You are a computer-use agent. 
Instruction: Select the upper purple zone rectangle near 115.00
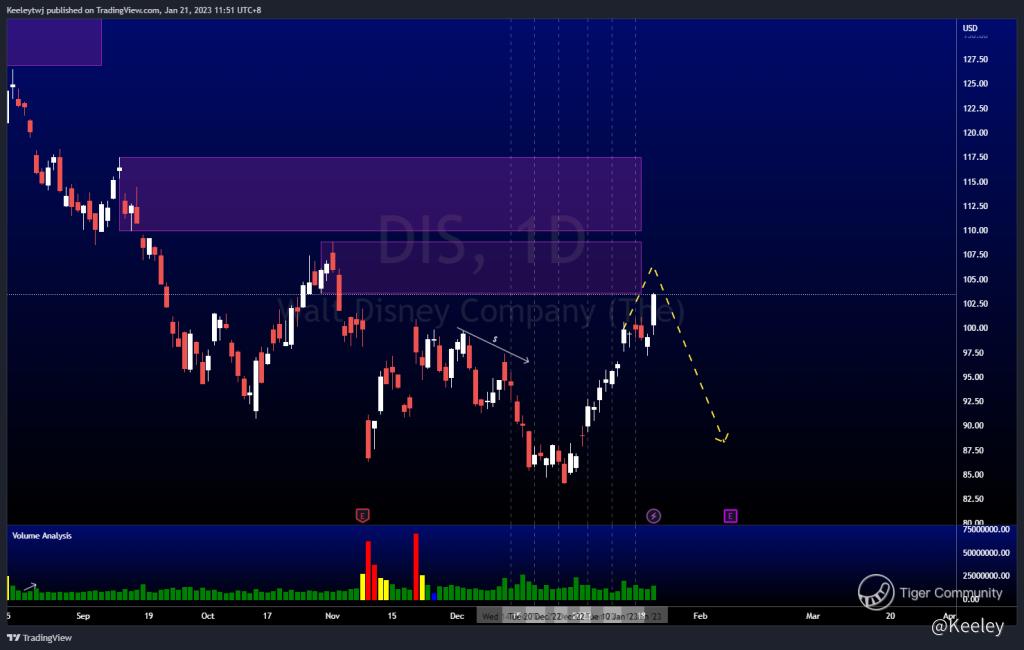380,194
